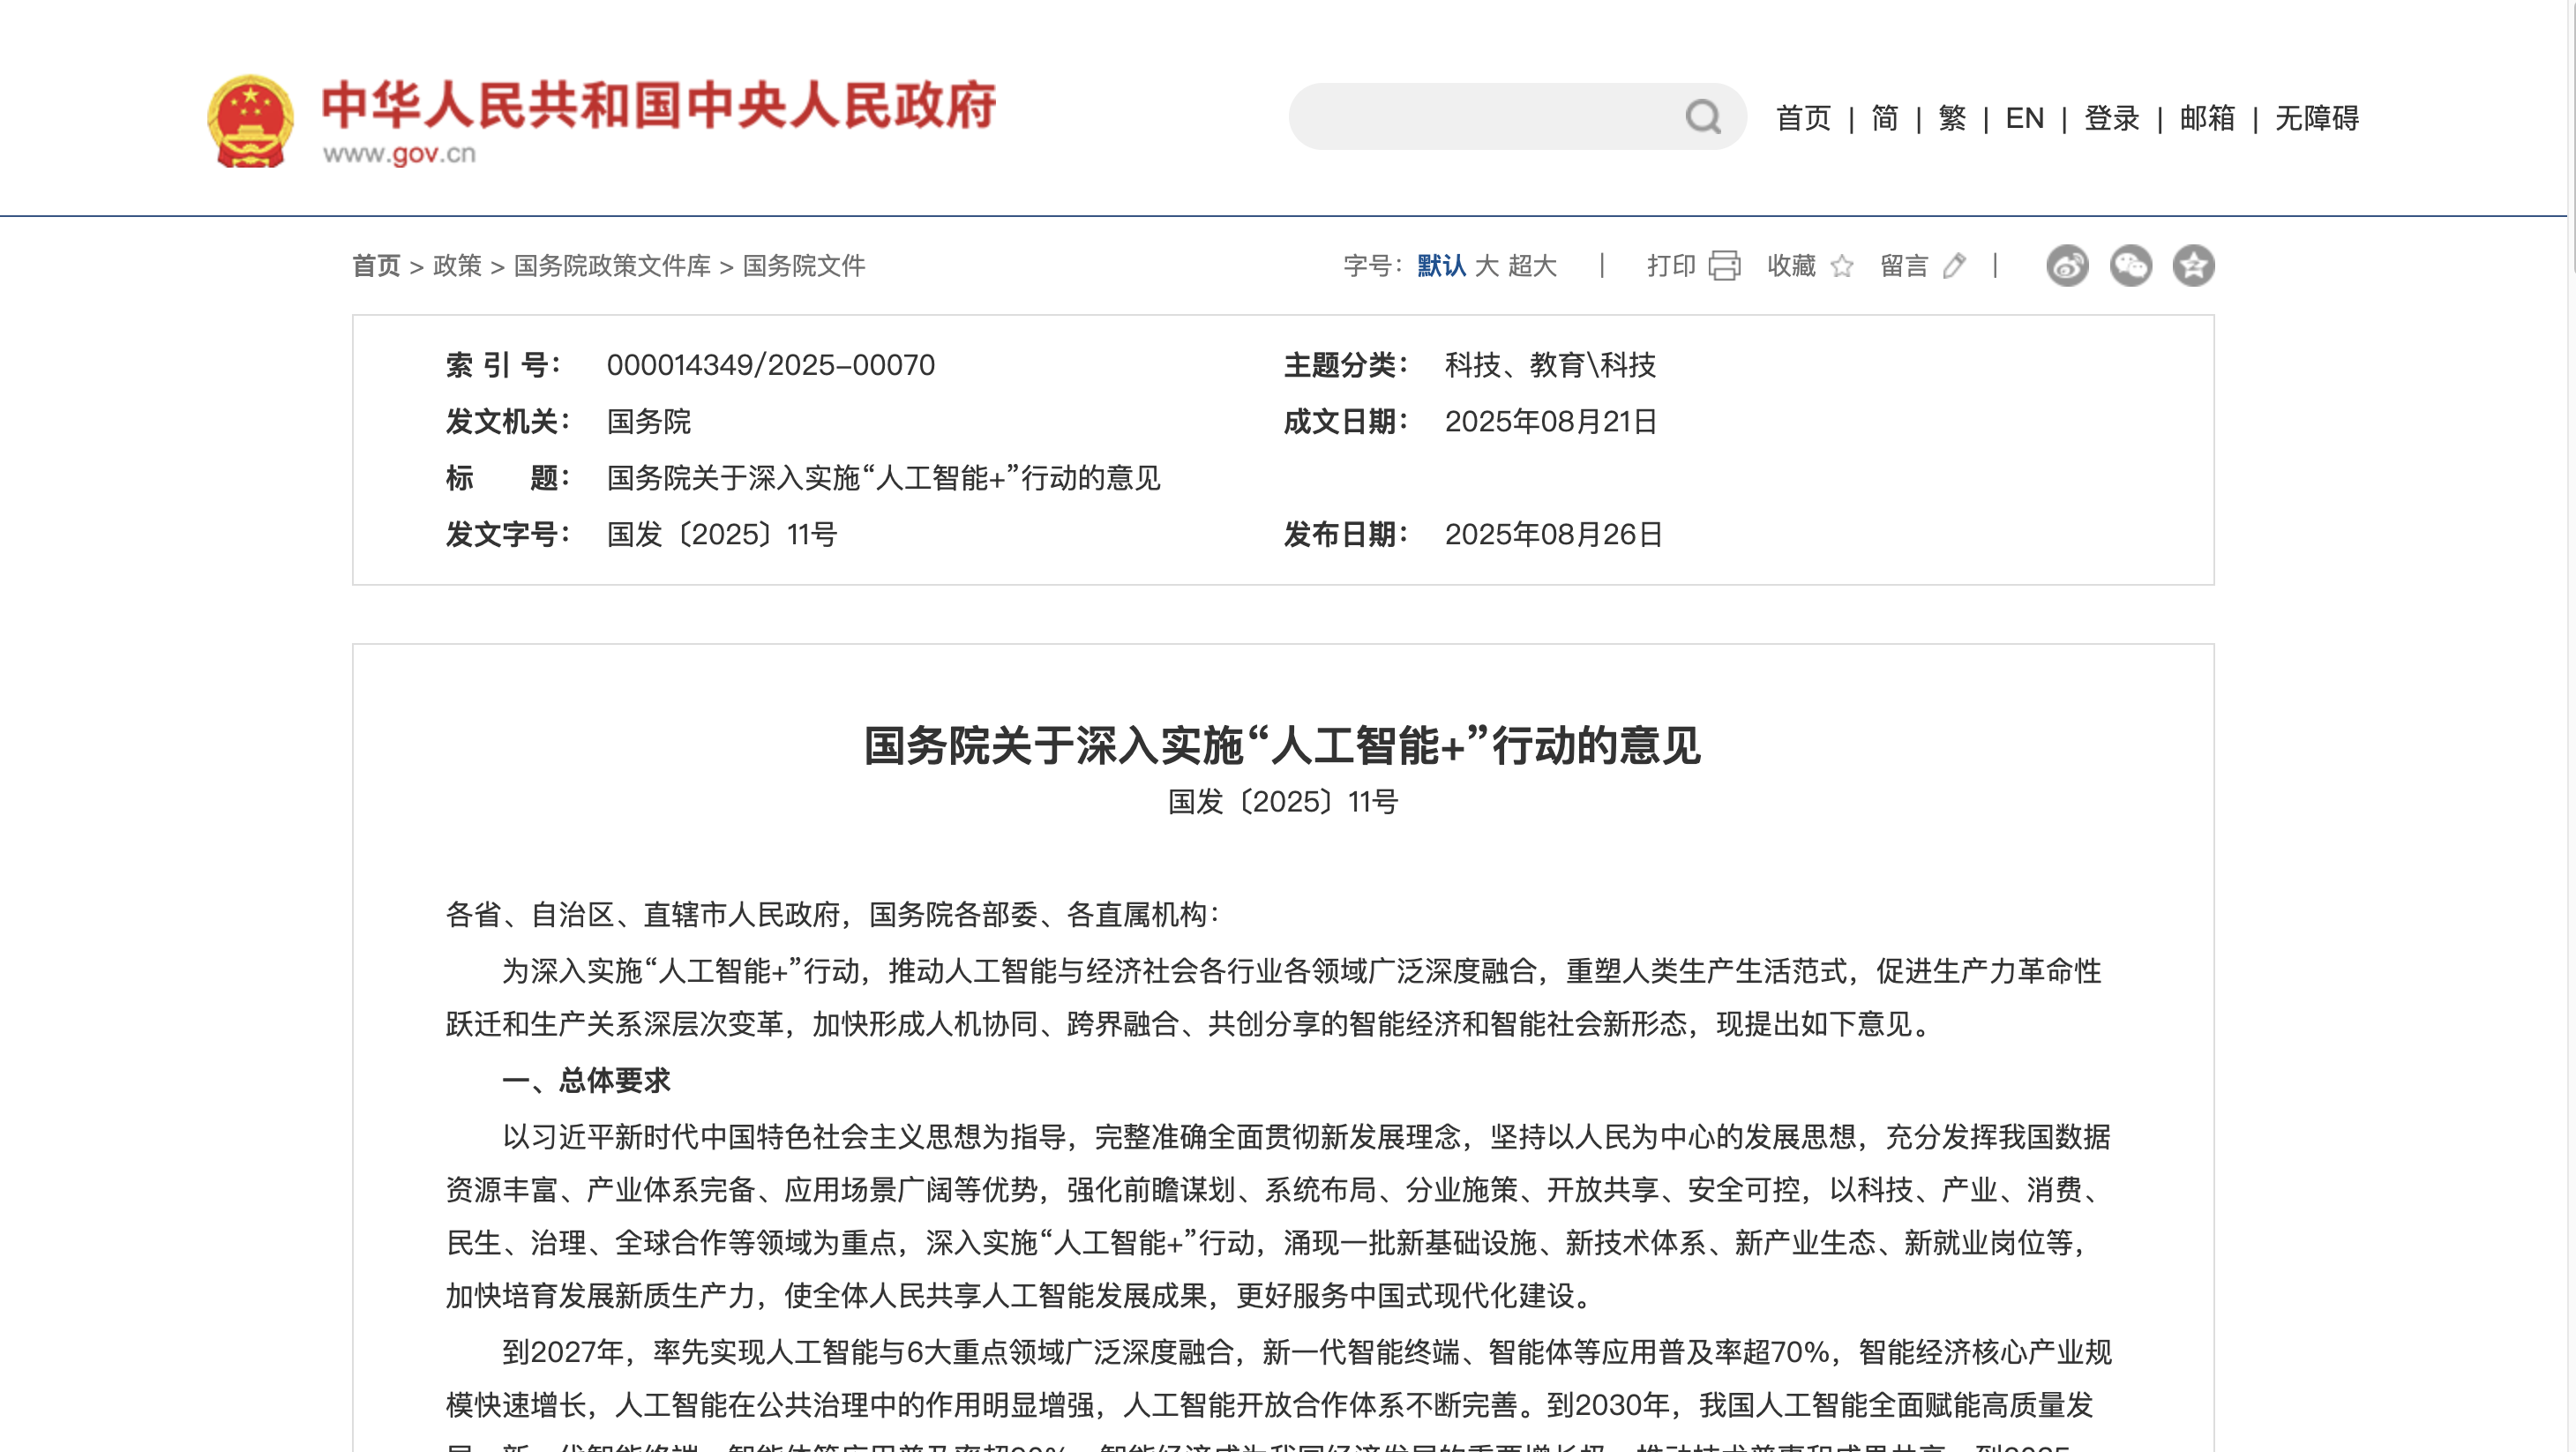
Task: Click the QZone star share icon
Action: pos(2193,266)
